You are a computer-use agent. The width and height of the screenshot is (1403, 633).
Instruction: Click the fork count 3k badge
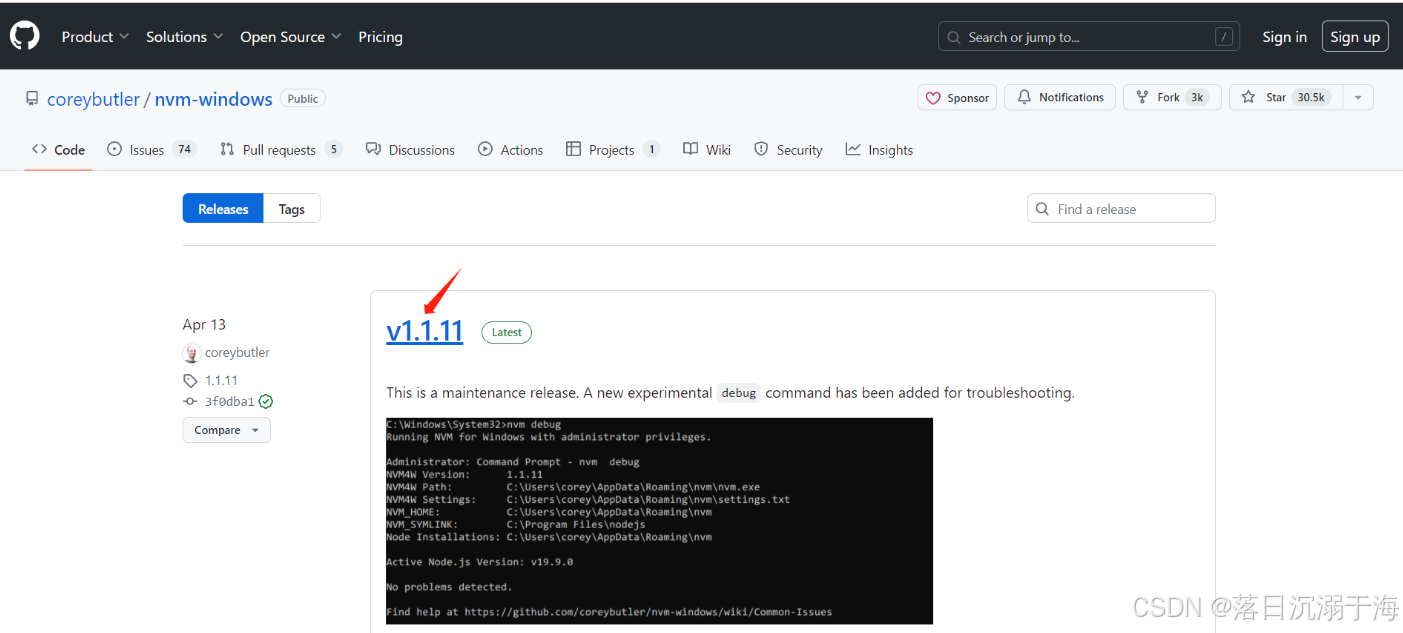tap(1197, 97)
